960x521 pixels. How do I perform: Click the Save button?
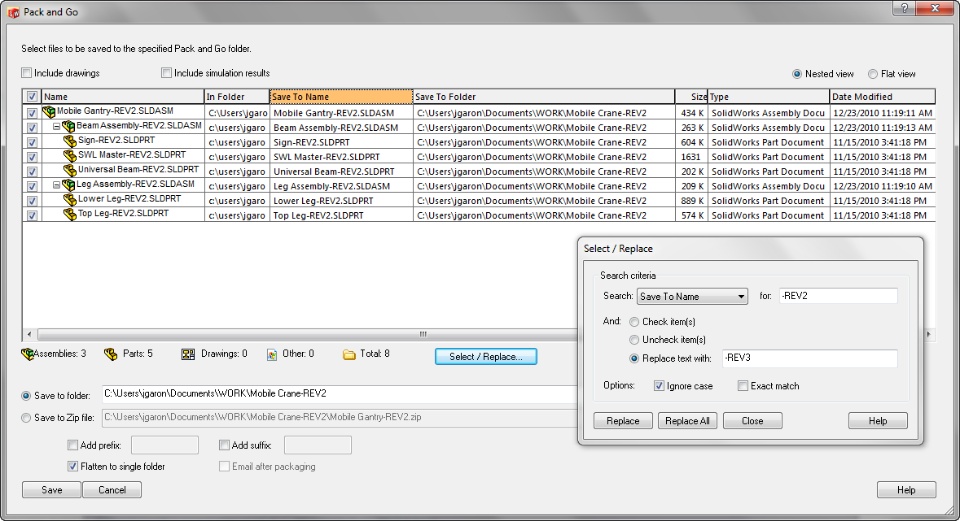pyautogui.click(x=51, y=490)
